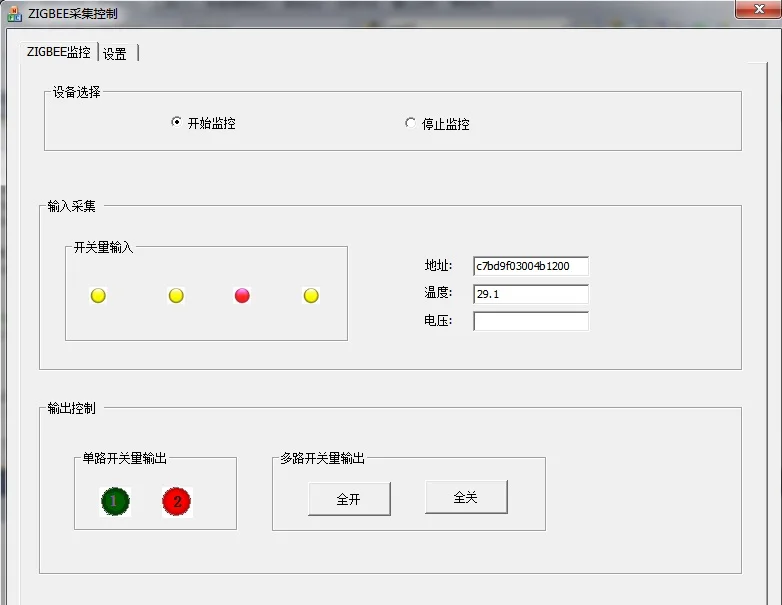The image size is (782, 605).
Task: Click the second yellow switch input indicator
Action: [176, 296]
